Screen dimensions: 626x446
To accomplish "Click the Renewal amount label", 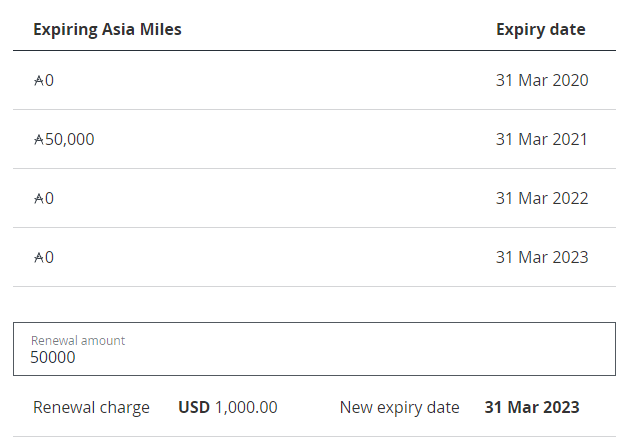I will click(x=78, y=341).
